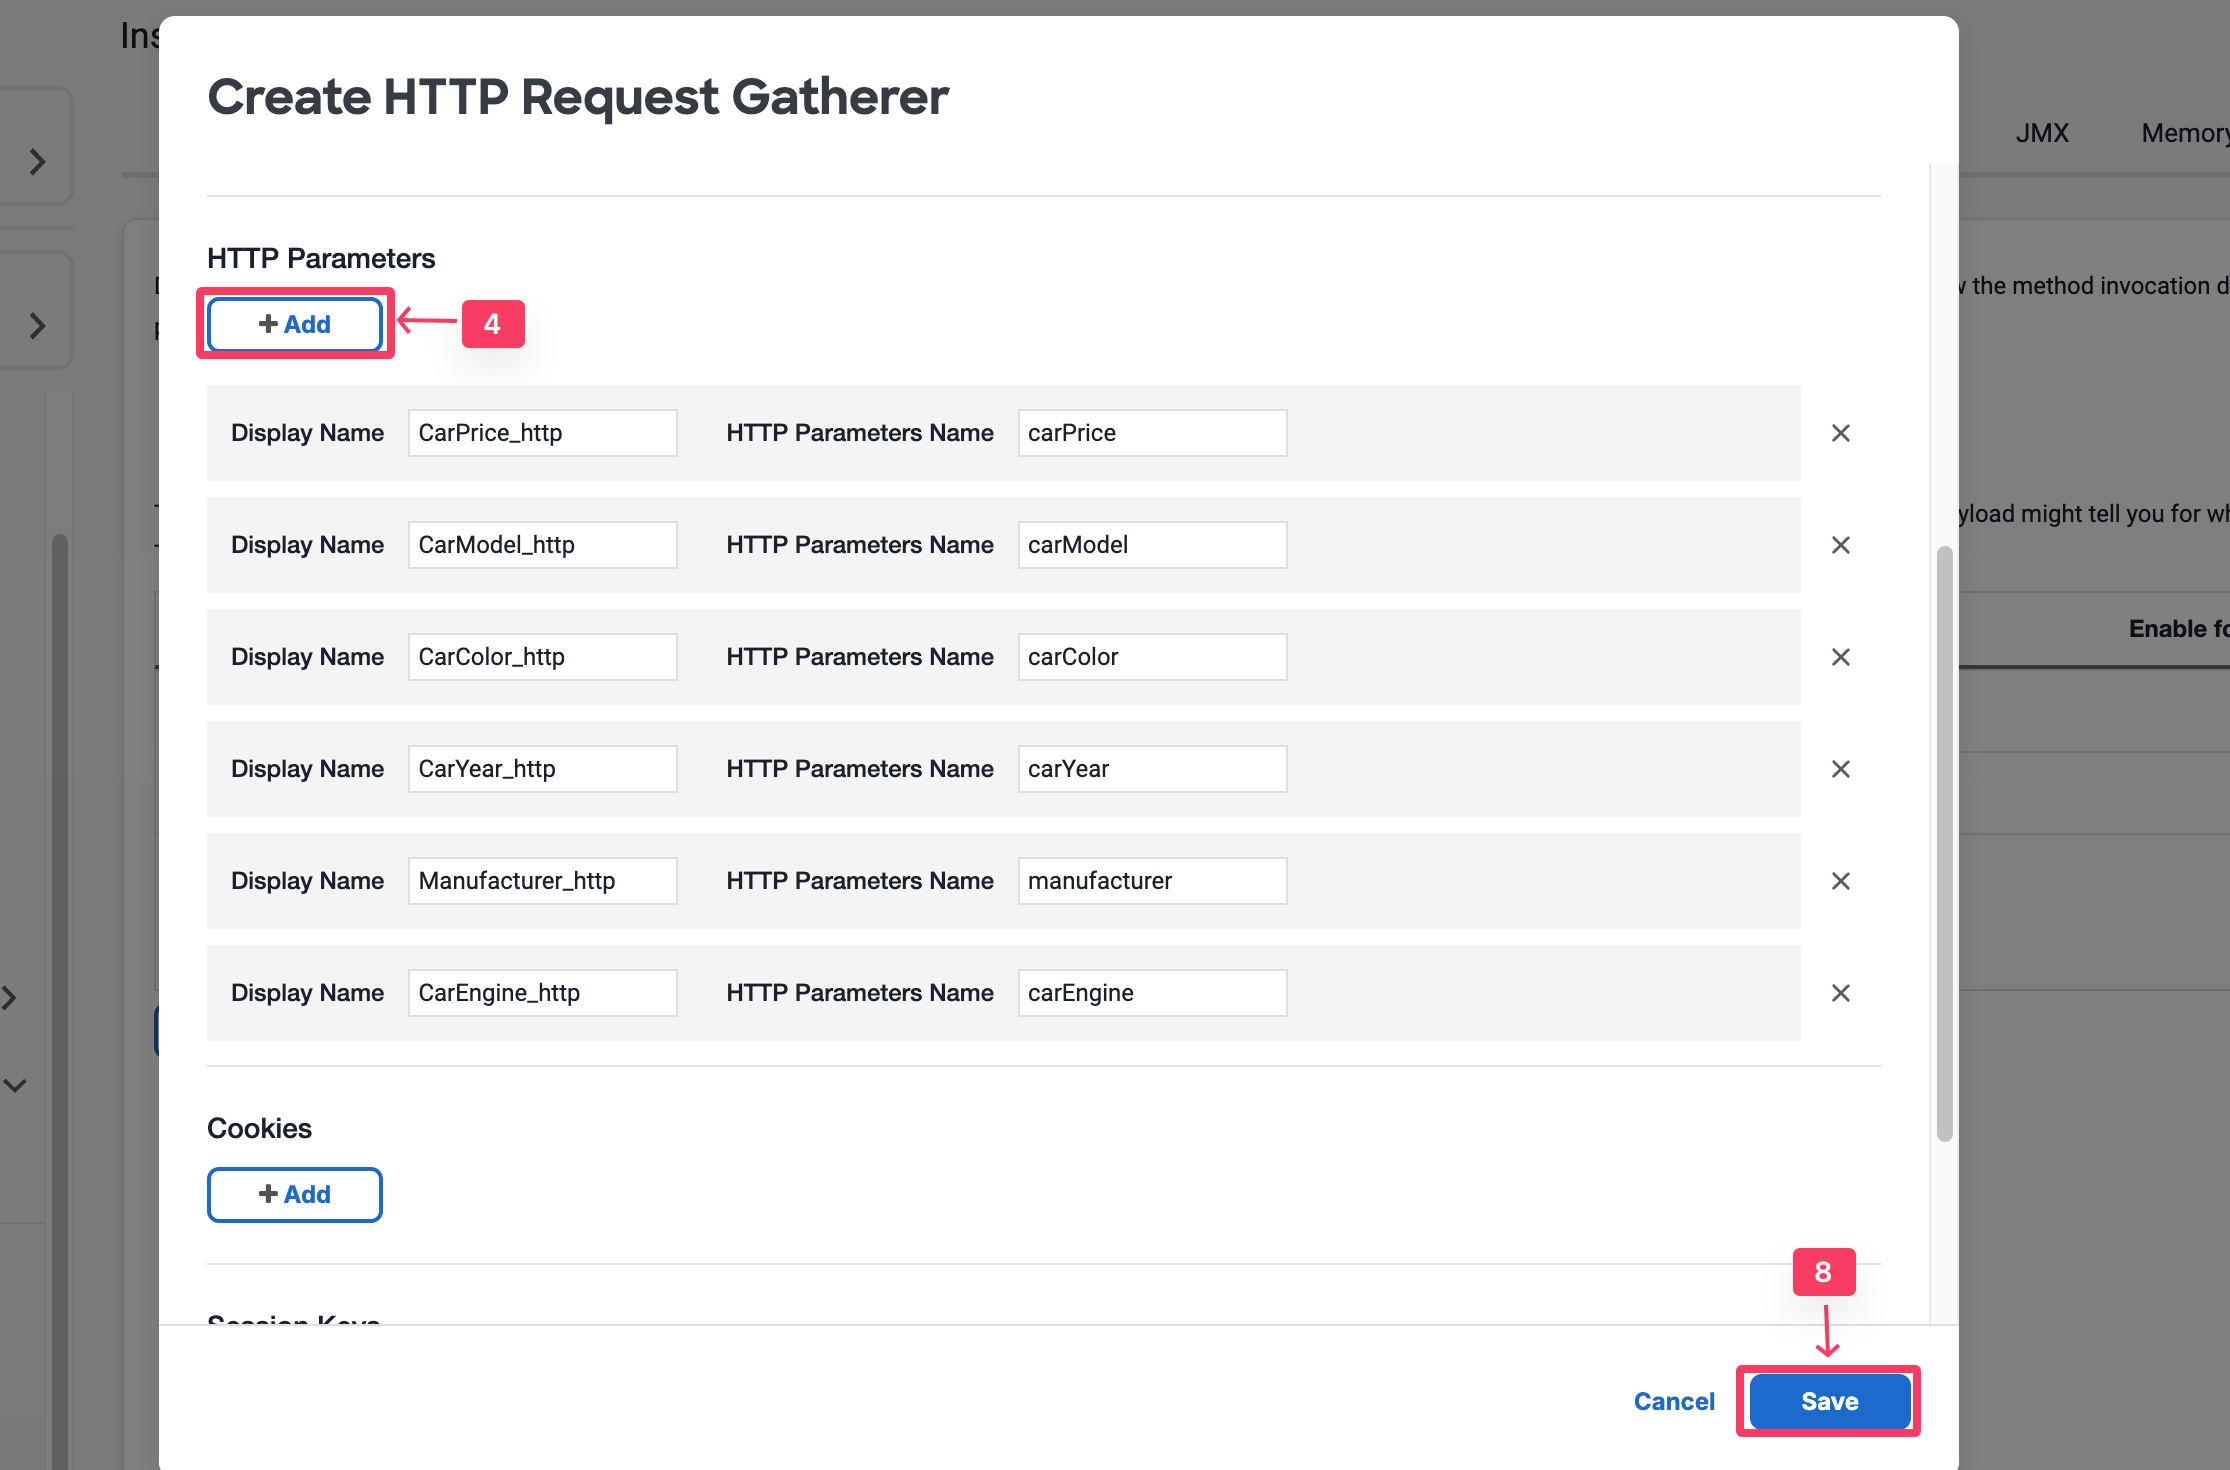Add a new HTTP Parameter

pyautogui.click(x=295, y=324)
